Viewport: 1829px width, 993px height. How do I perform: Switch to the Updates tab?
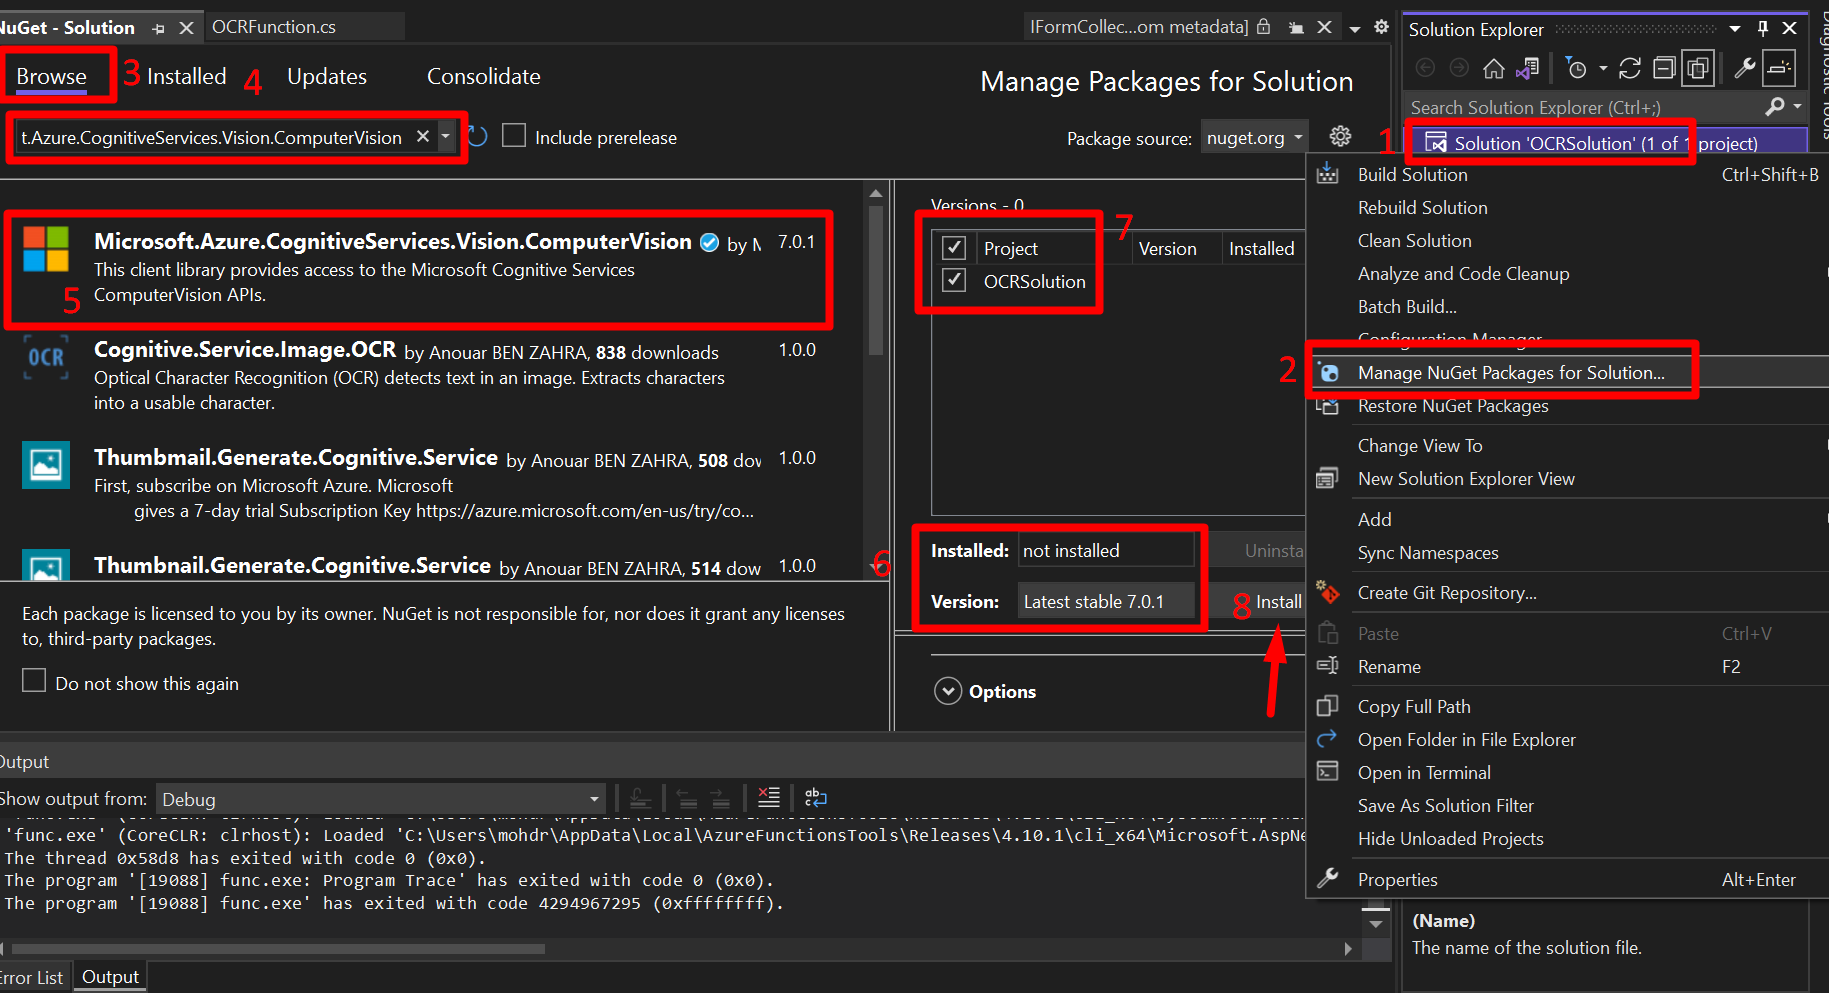point(327,76)
